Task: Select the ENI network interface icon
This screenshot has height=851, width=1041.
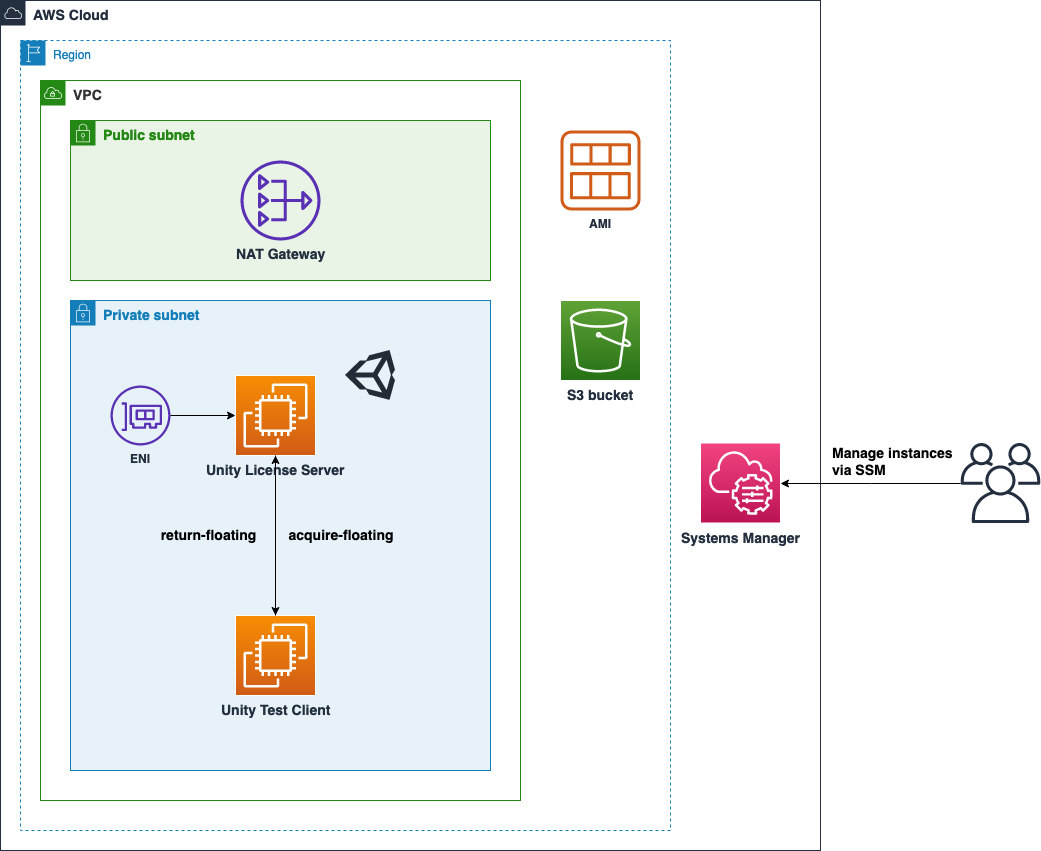Action: coord(140,416)
